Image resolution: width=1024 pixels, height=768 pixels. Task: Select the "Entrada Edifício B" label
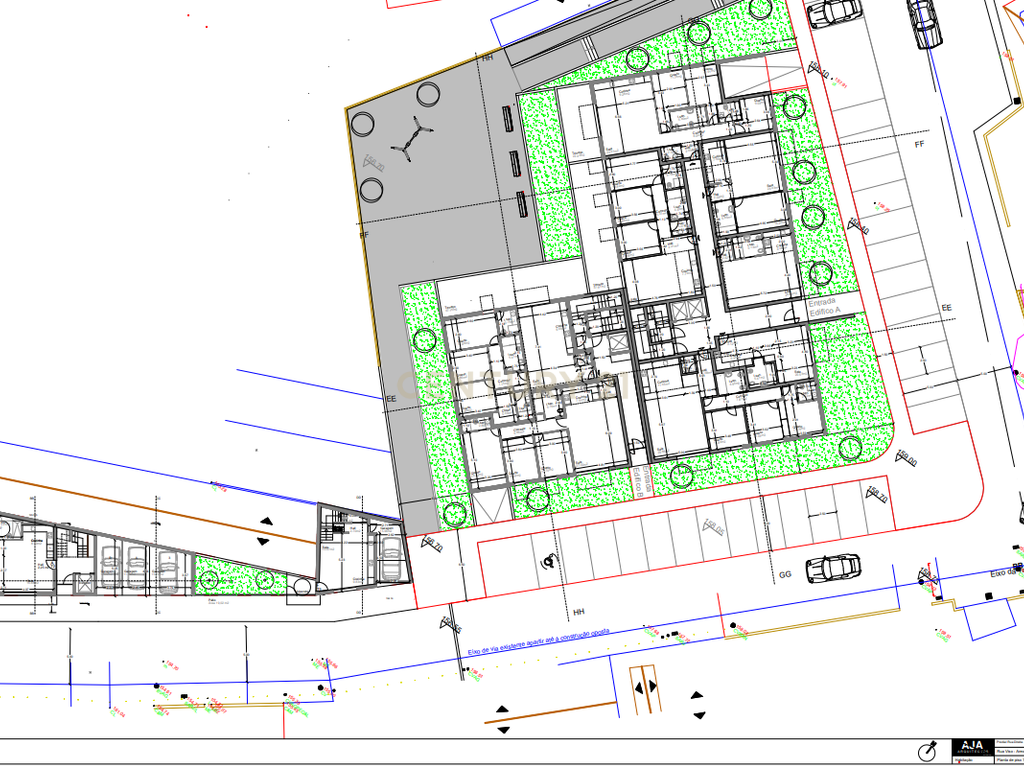pyautogui.click(x=641, y=483)
